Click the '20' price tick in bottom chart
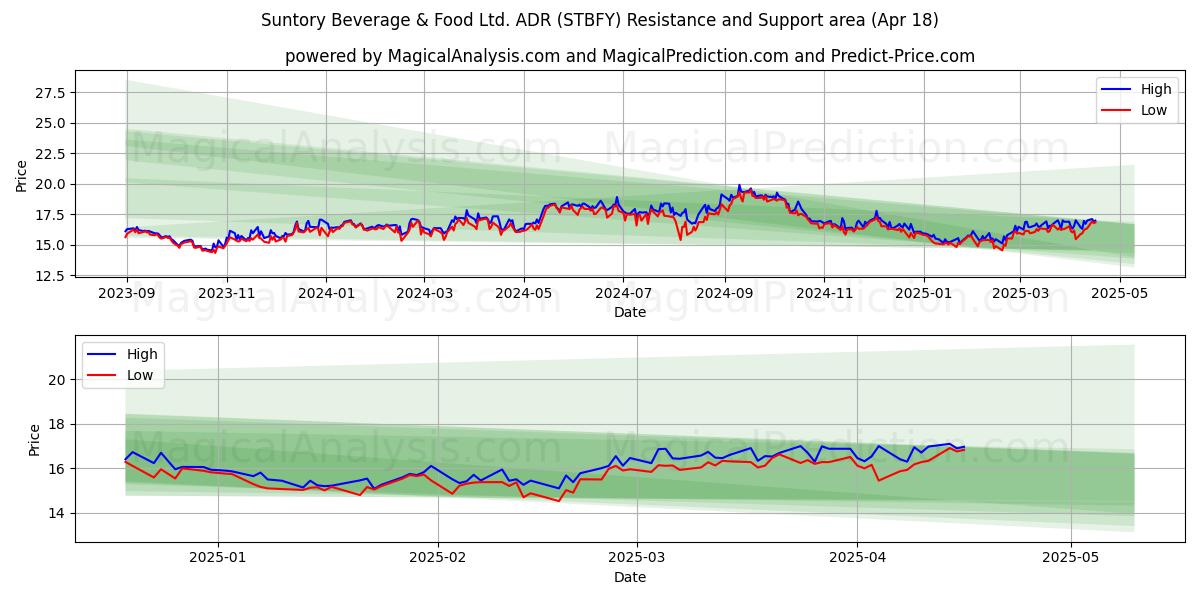1200x600 pixels. pos(58,380)
